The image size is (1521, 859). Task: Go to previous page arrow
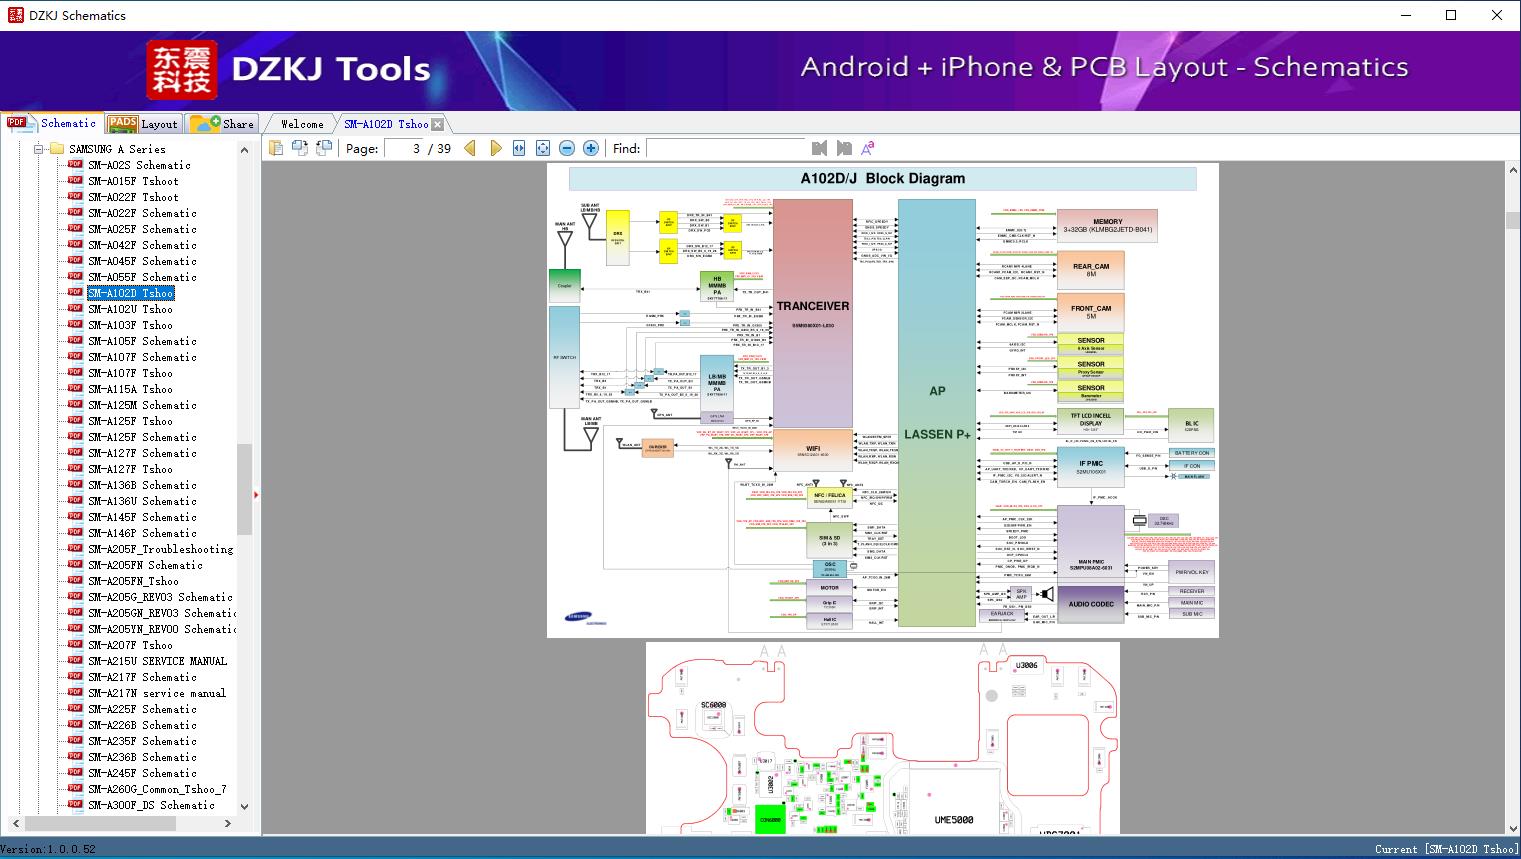click(x=470, y=148)
